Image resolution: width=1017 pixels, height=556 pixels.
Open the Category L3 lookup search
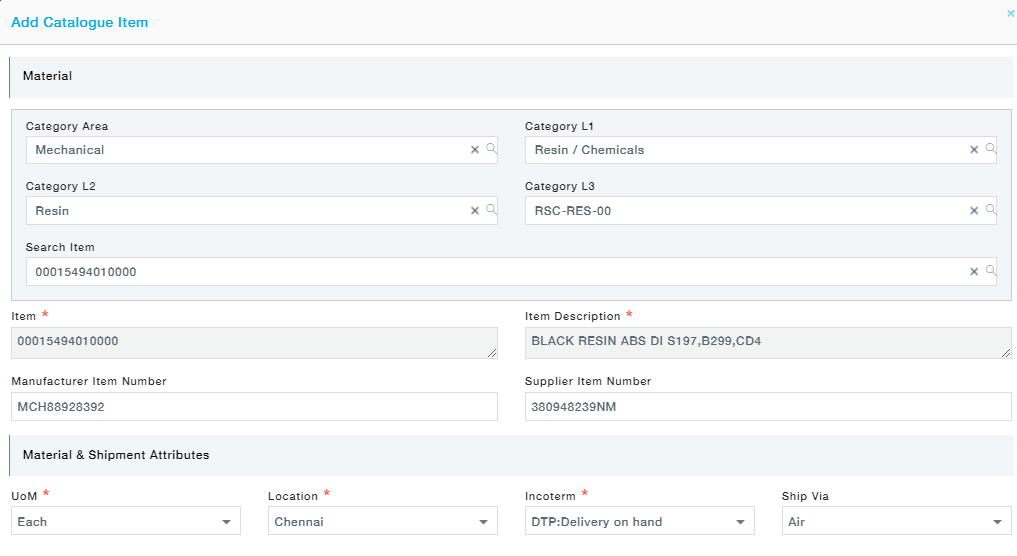(990, 210)
